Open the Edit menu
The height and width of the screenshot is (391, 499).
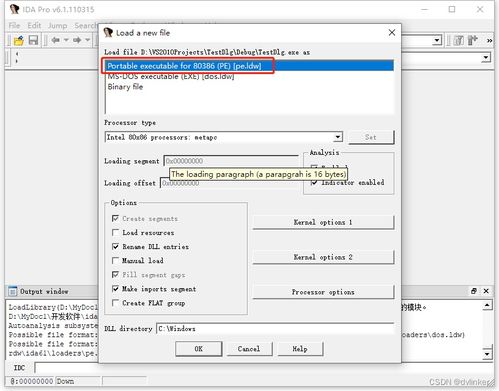click(x=34, y=26)
